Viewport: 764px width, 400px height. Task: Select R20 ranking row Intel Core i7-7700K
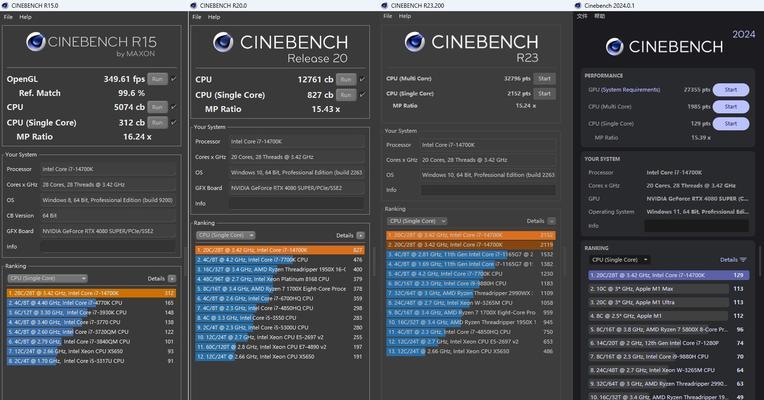[280, 260]
